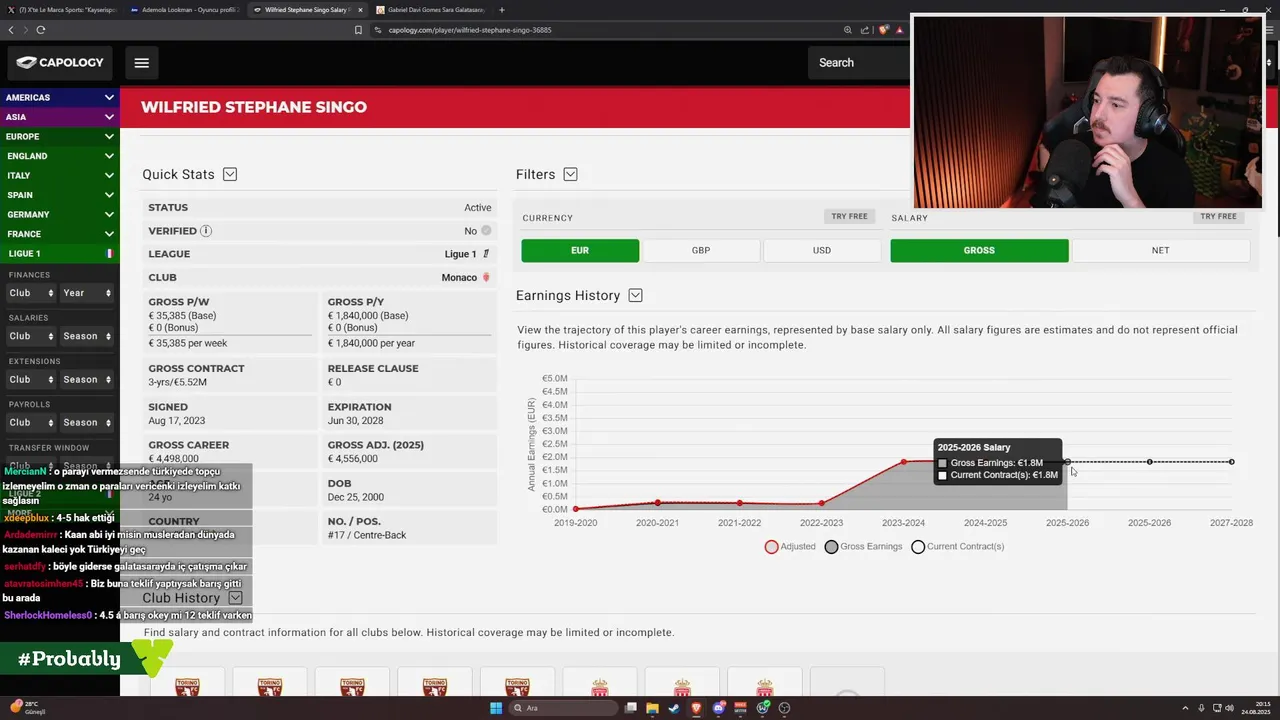Collapse the Filters section
The width and height of the screenshot is (1280, 720).
click(x=570, y=174)
